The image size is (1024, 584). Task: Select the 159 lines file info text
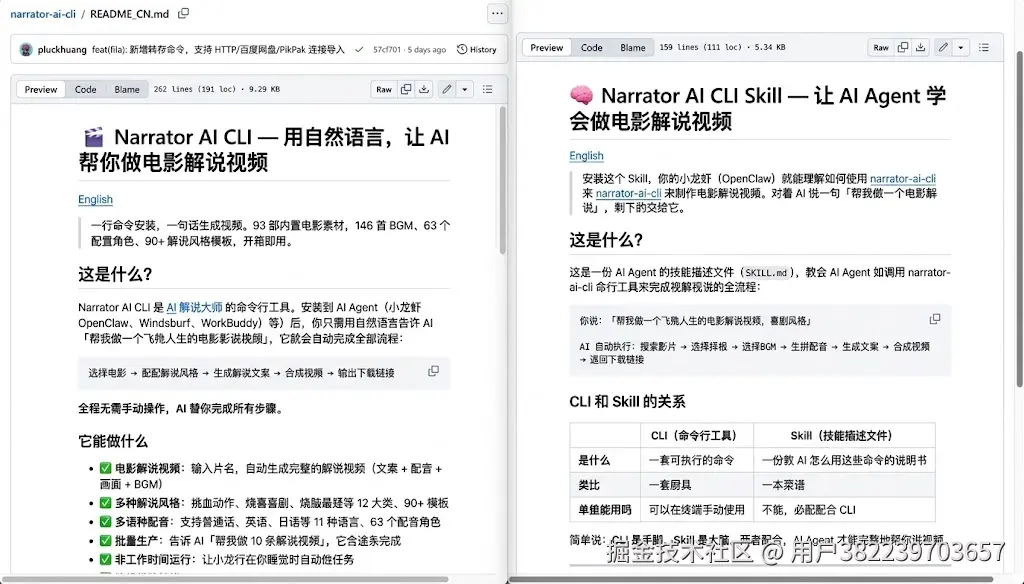722,48
